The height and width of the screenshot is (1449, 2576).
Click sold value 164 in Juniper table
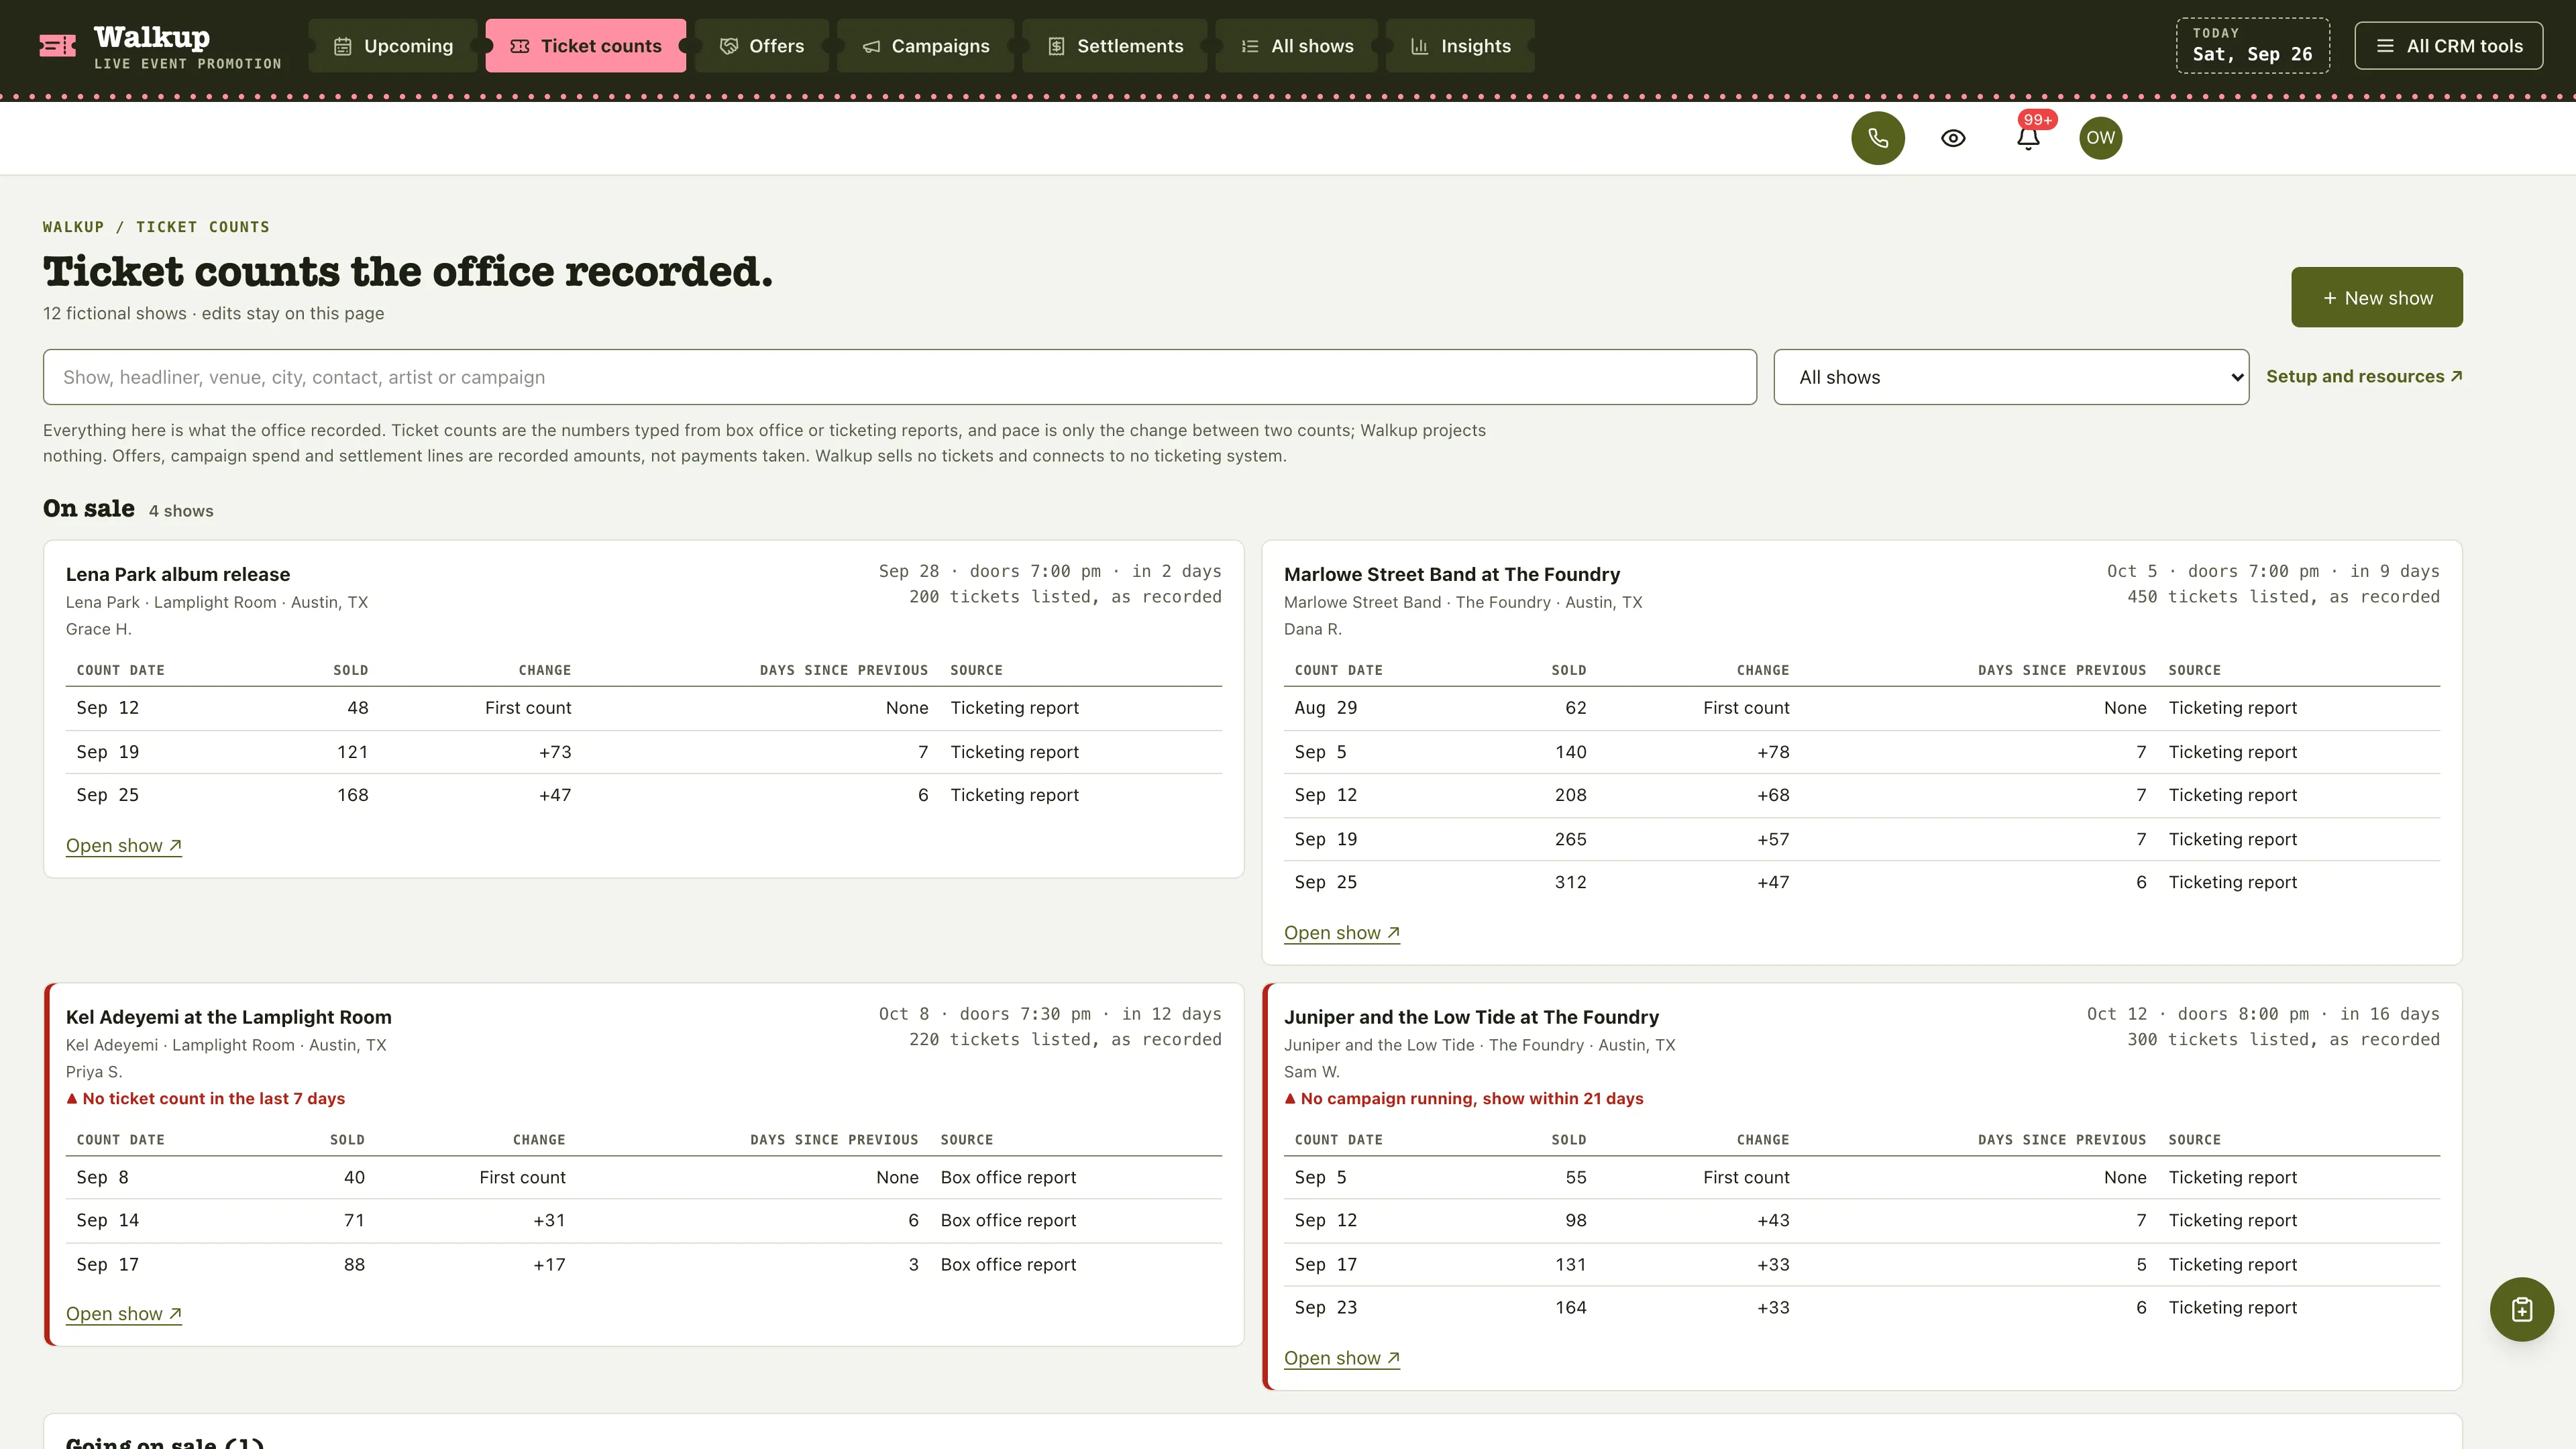tap(1570, 1307)
